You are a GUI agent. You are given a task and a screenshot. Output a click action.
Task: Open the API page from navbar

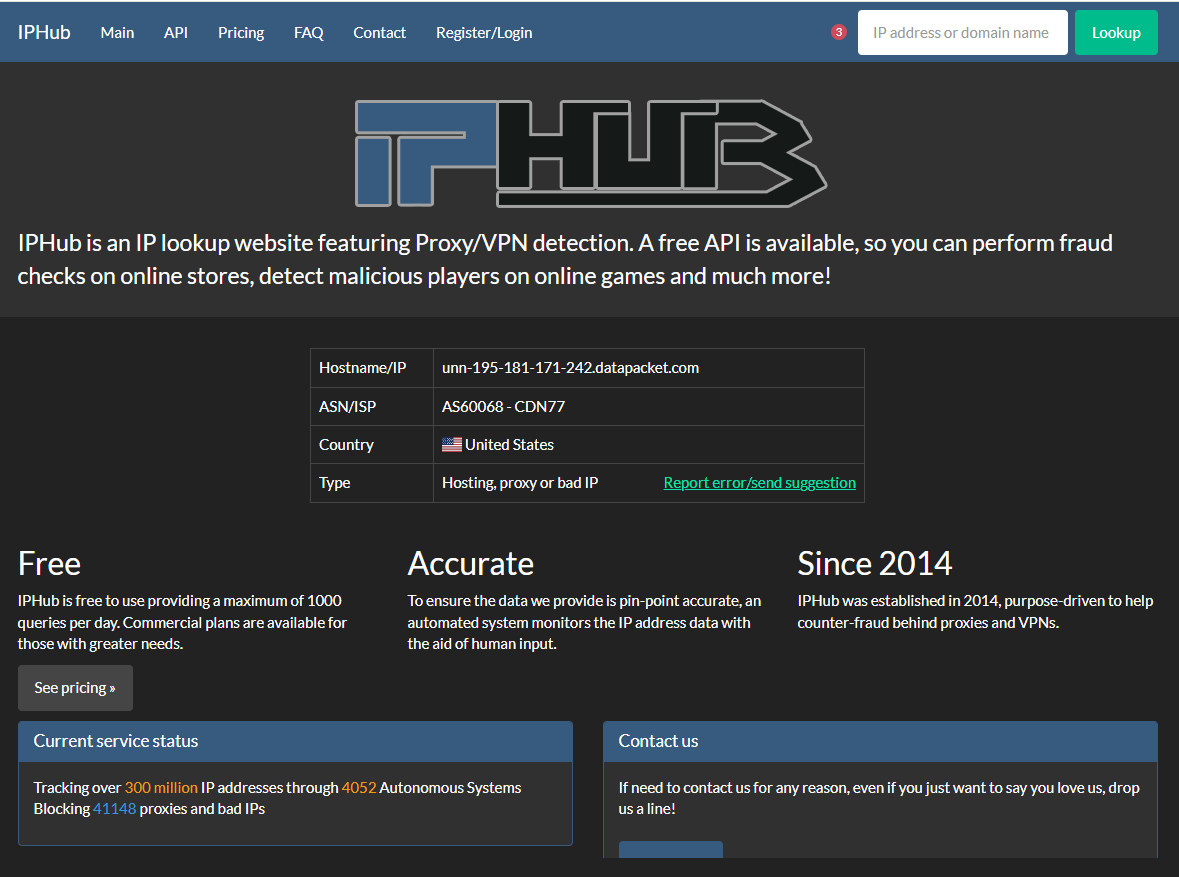pyautogui.click(x=176, y=32)
